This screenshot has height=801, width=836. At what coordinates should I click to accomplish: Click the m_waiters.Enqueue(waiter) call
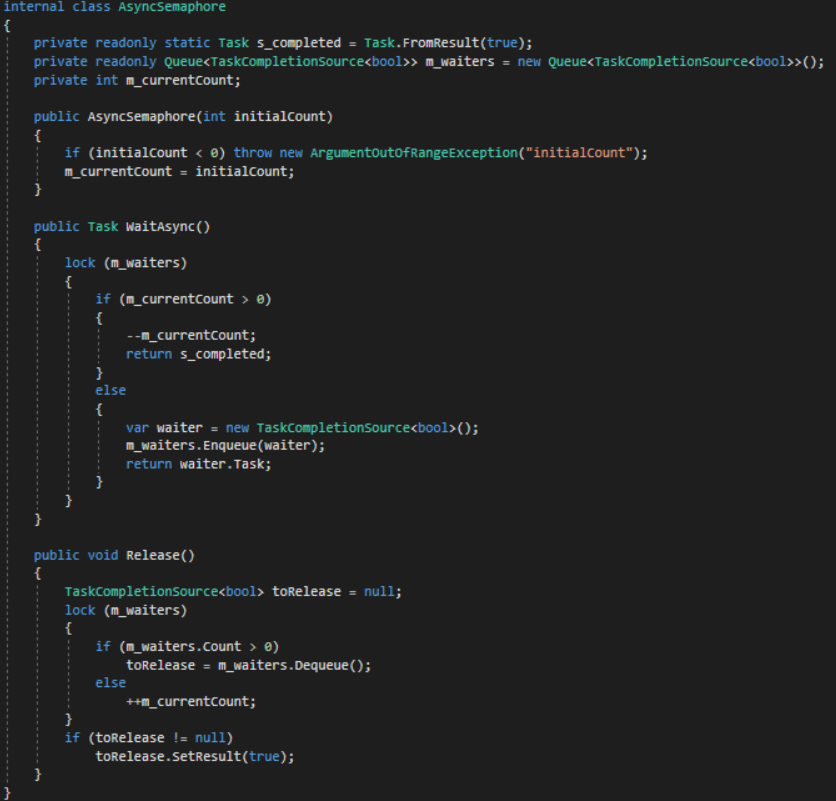tap(221, 445)
